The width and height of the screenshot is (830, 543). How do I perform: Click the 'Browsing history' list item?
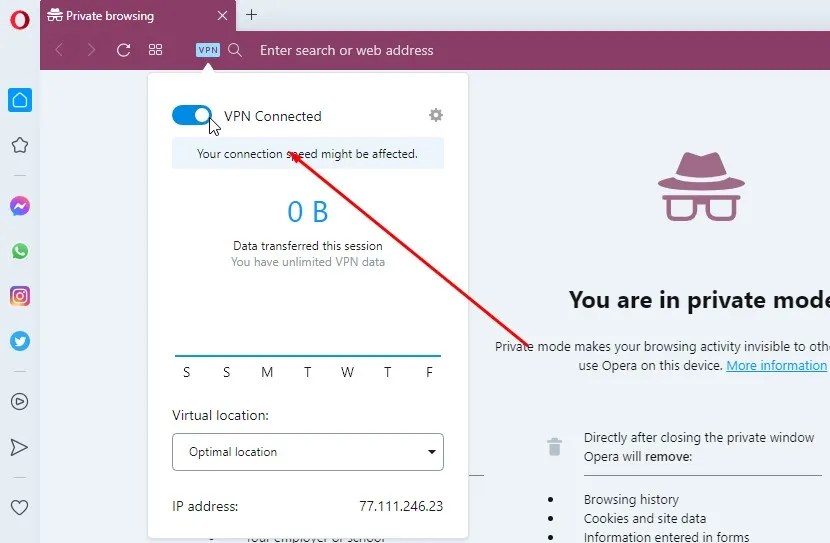click(631, 500)
